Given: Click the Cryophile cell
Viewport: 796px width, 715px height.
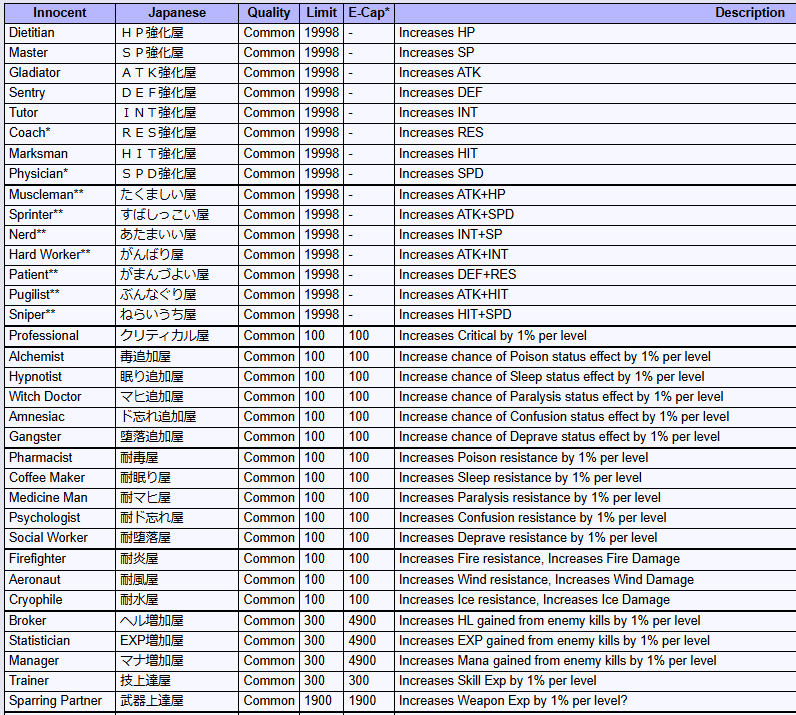Looking at the screenshot, I should point(60,600).
